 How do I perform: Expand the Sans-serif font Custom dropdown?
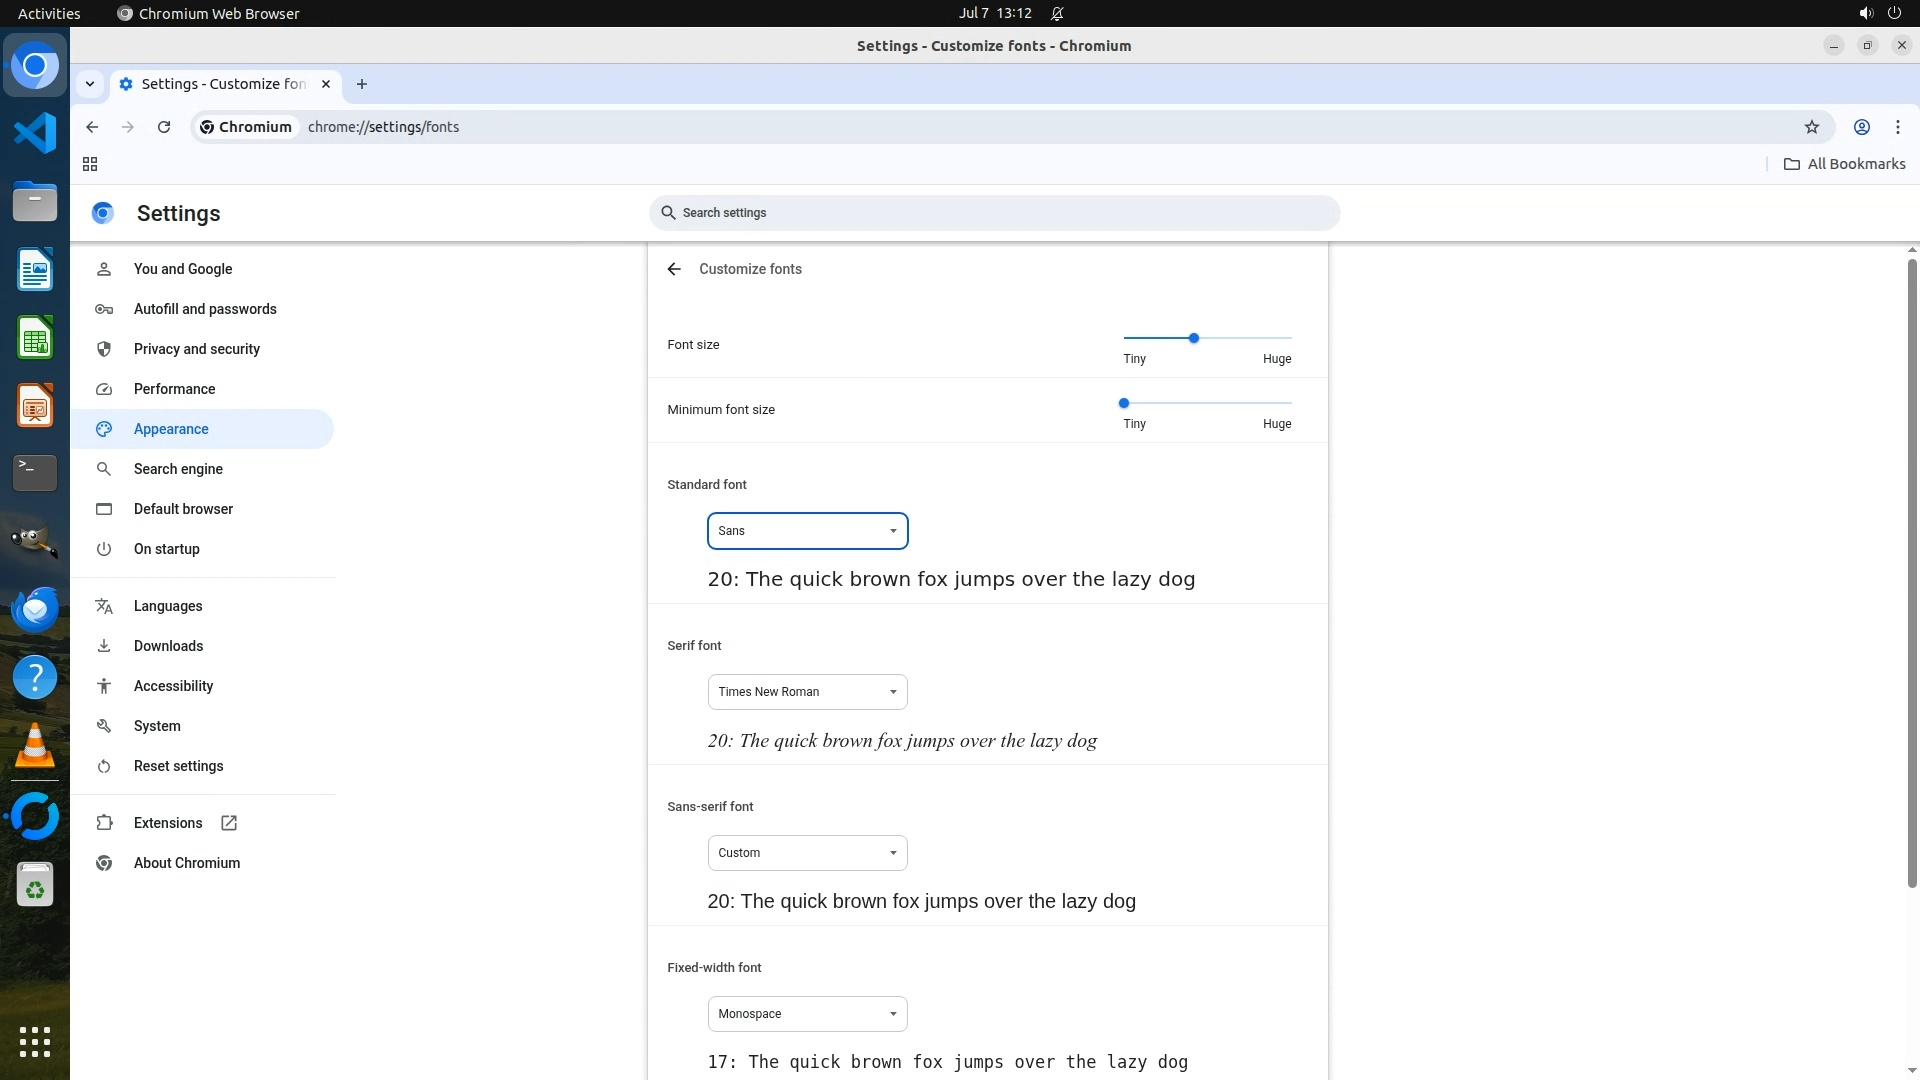click(x=807, y=853)
